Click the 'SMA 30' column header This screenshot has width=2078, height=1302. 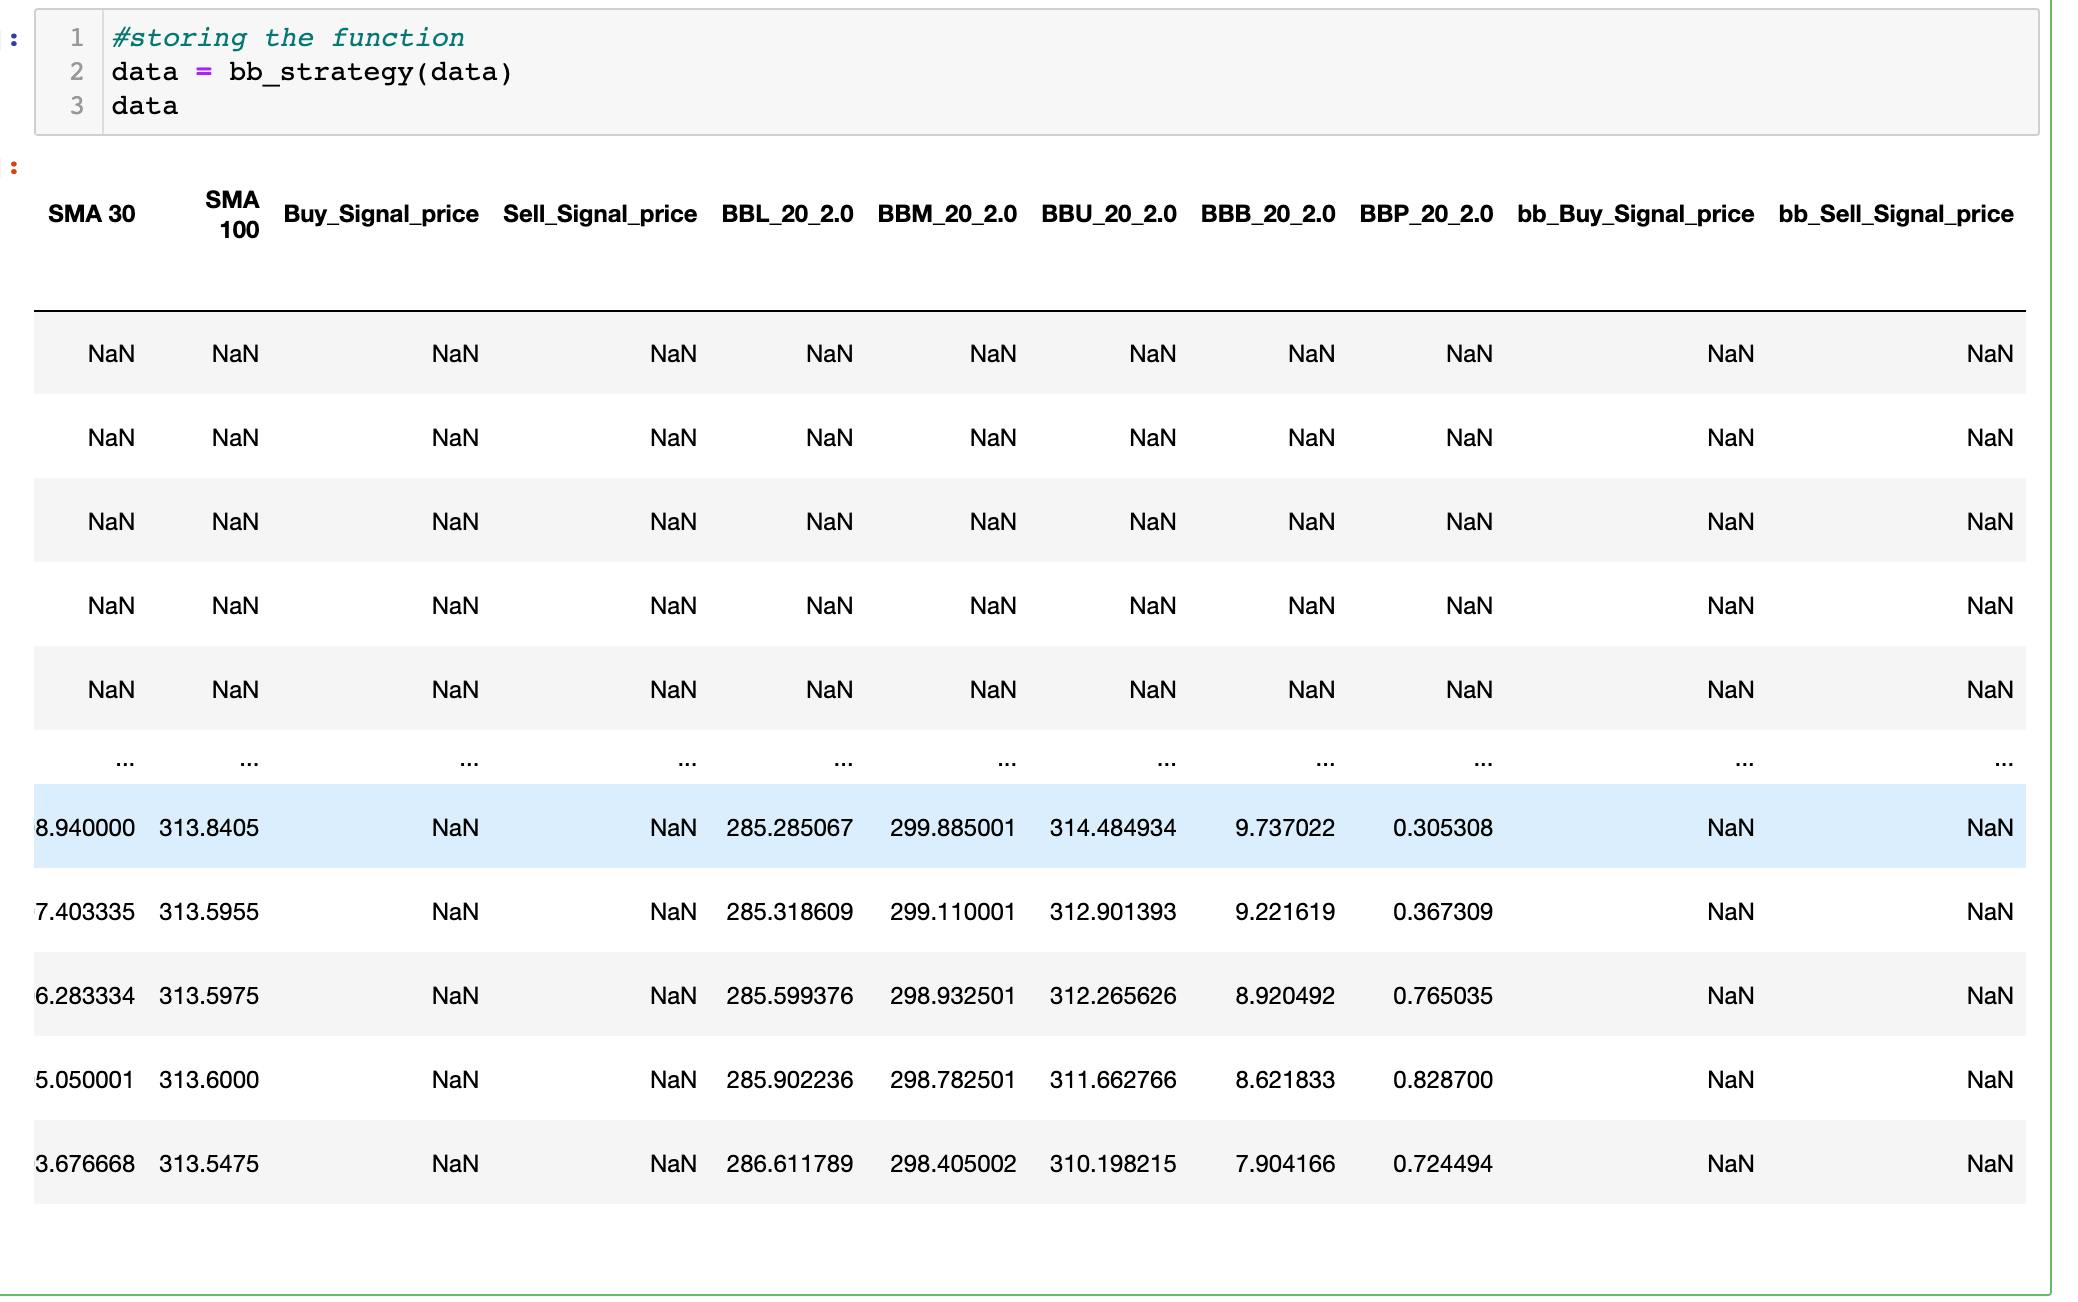click(x=92, y=214)
